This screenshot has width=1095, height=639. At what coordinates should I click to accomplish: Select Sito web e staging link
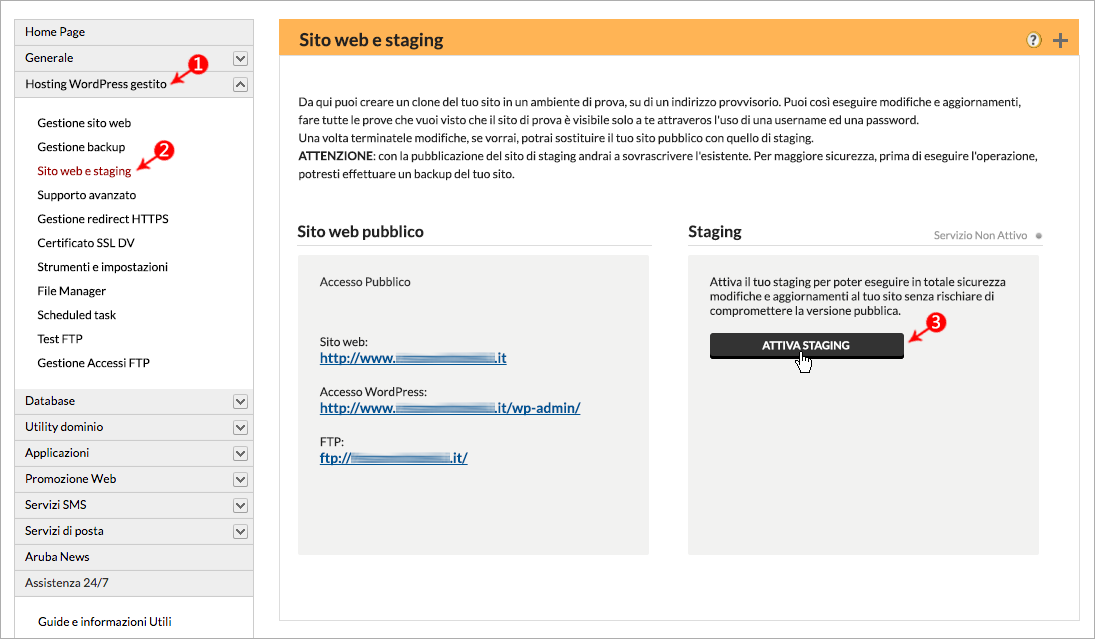click(x=84, y=171)
